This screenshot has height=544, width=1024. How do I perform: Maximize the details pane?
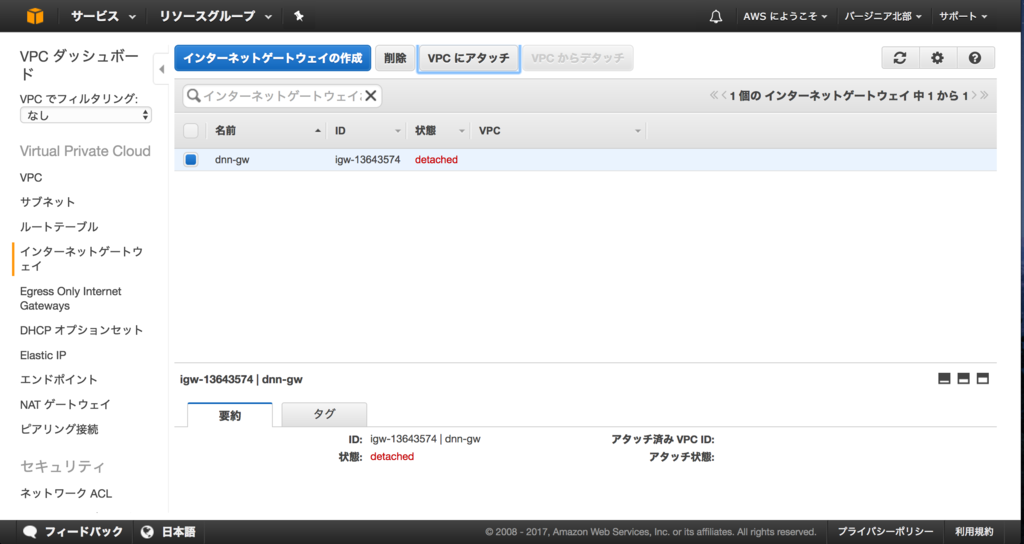pos(983,379)
